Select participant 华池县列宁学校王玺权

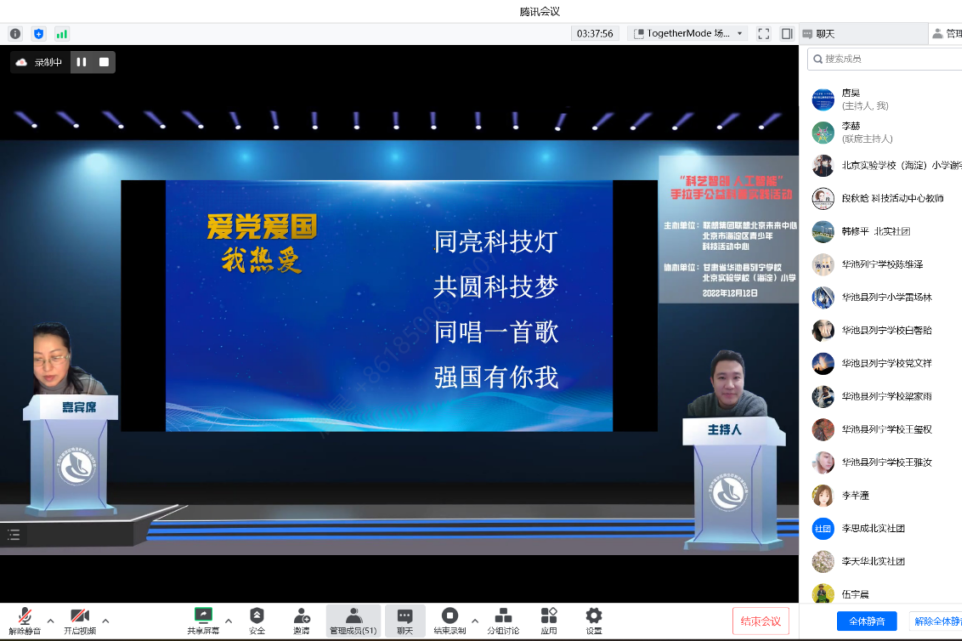click(882, 429)
